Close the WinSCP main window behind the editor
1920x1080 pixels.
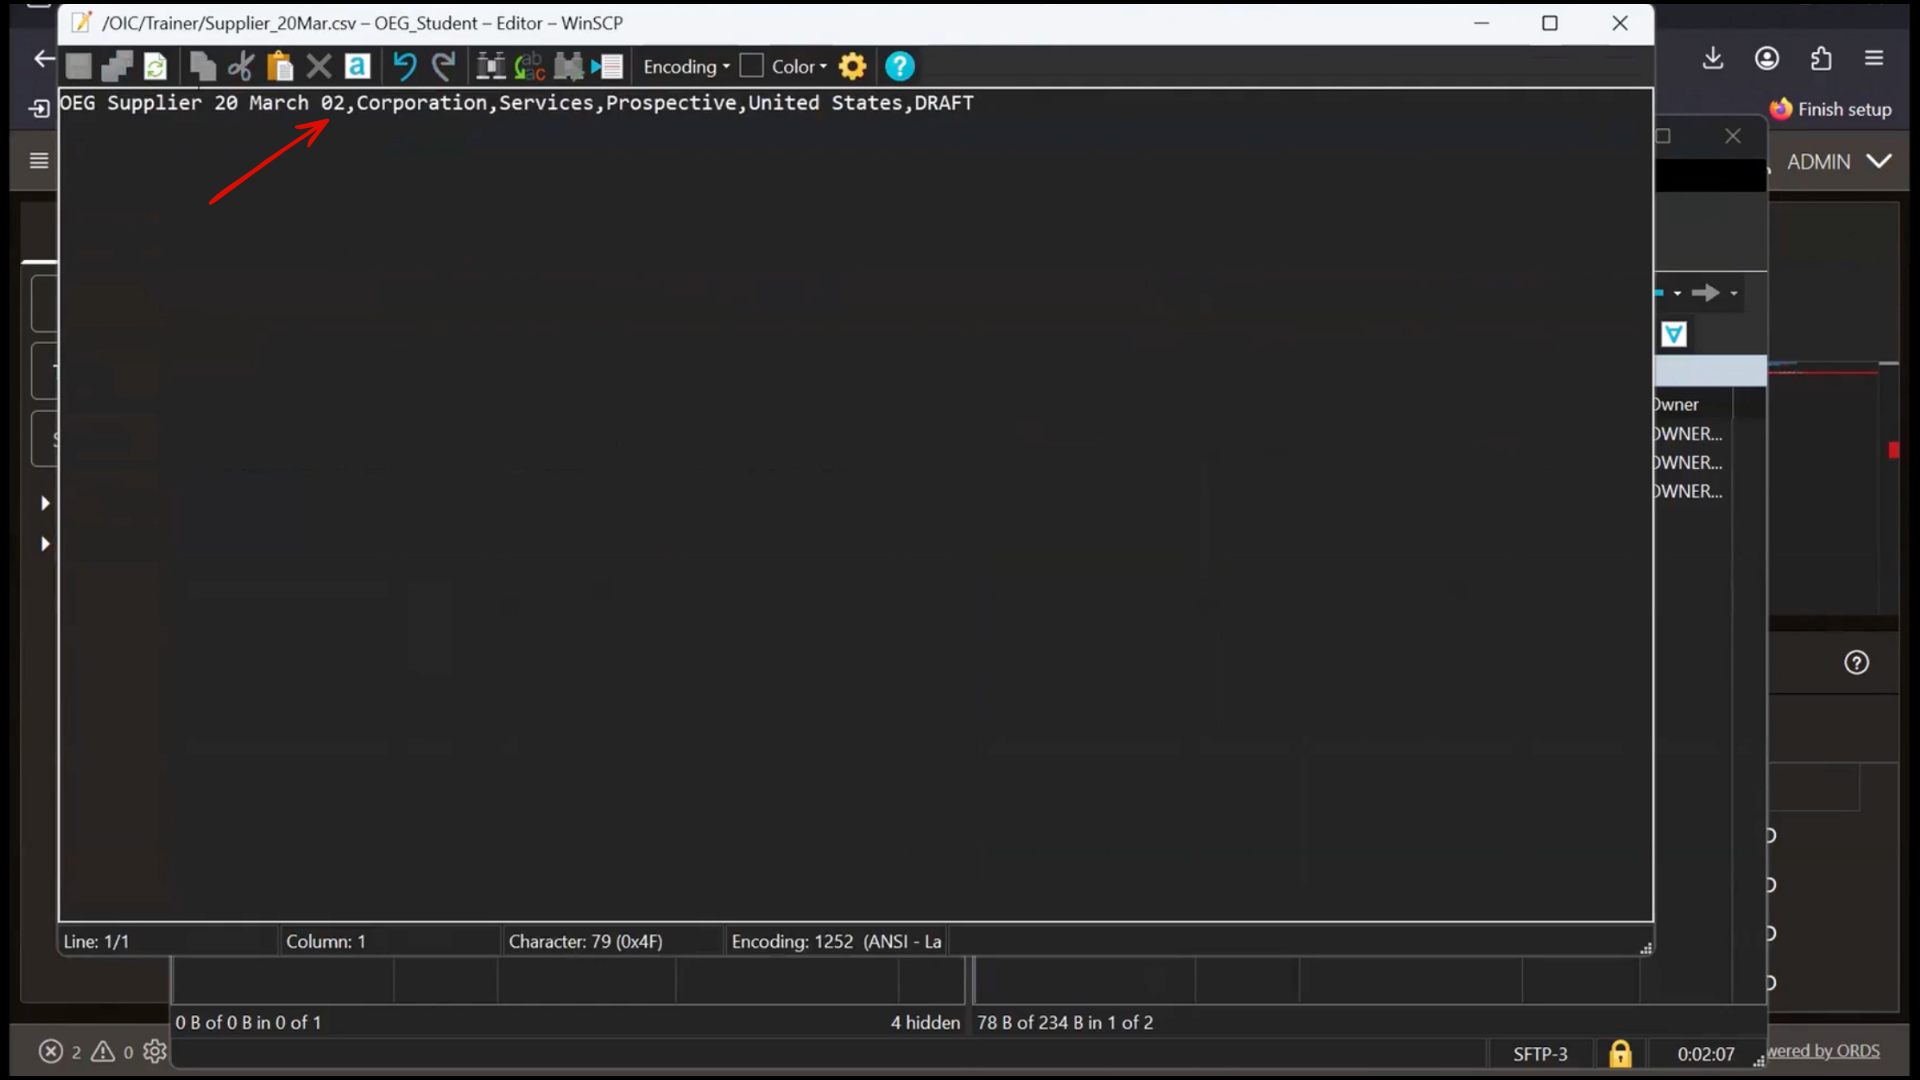click(x=1733, y=136)
